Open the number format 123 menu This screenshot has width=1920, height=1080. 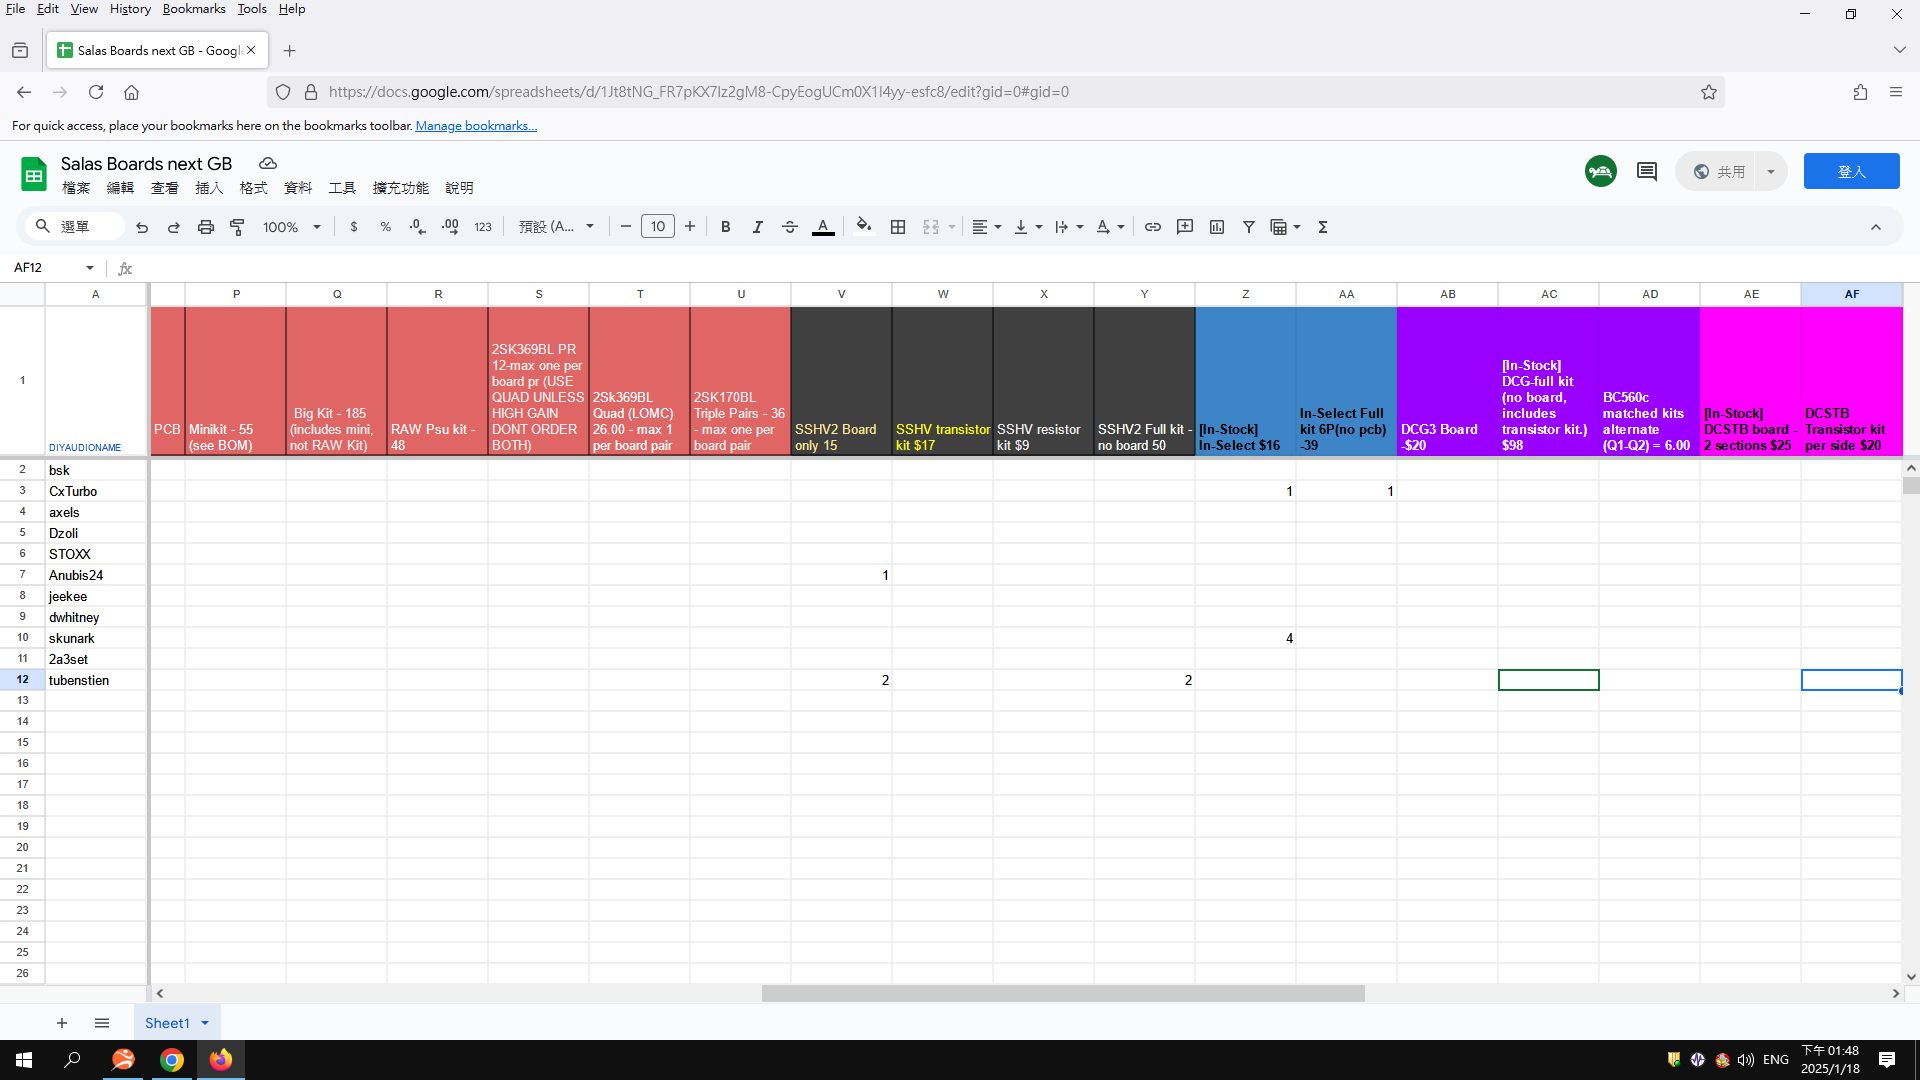tap(483, 227)
